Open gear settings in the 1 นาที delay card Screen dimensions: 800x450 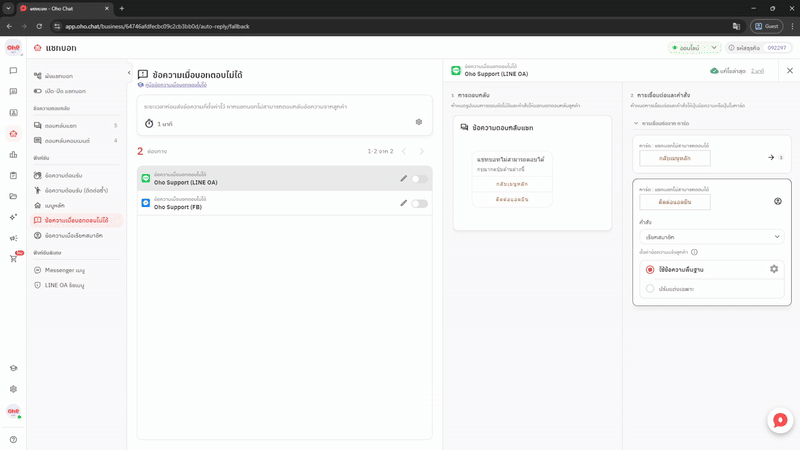[419, 122]
